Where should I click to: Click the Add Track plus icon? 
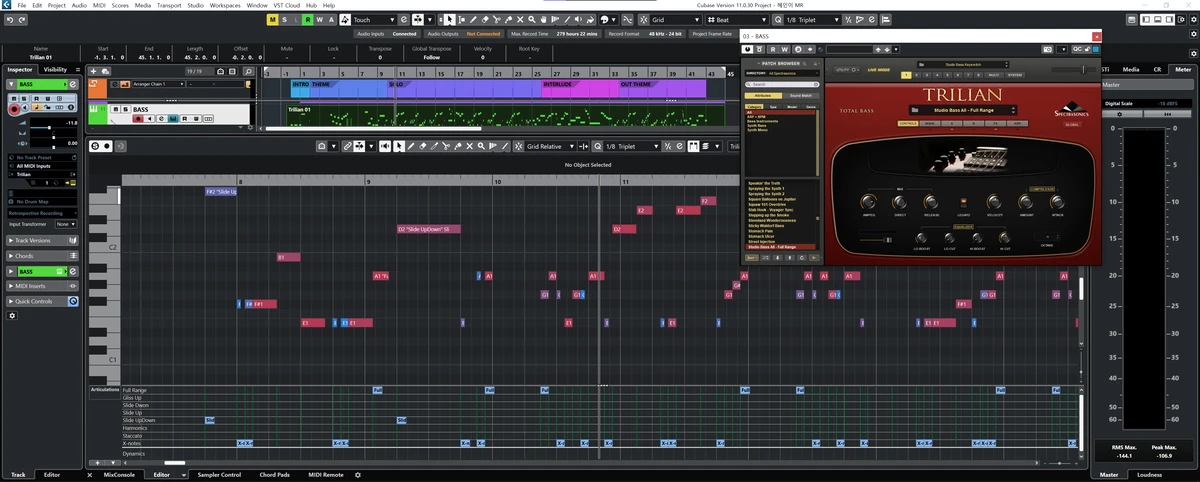click(93, 71)
